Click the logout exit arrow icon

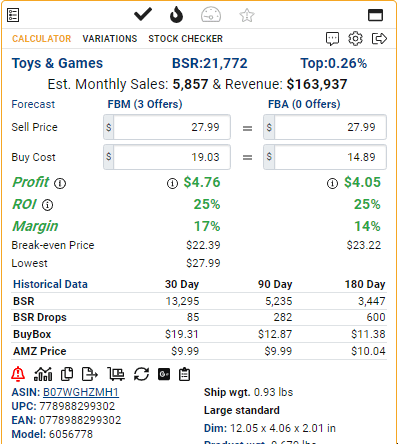point(379,39)
